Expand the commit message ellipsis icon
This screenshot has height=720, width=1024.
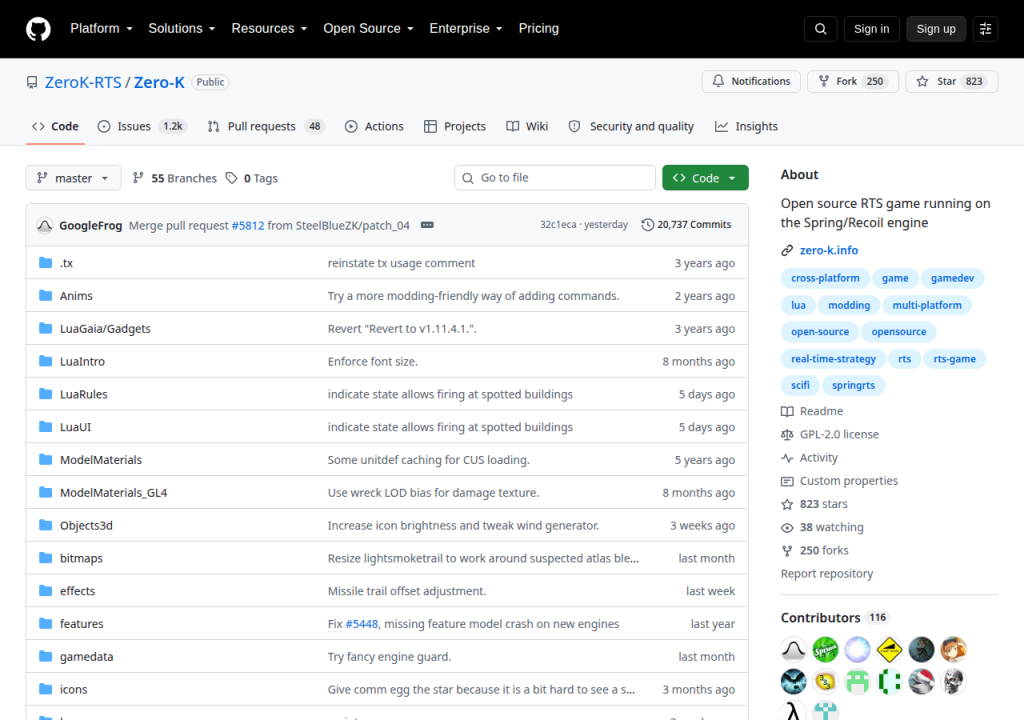click(427, 225)
